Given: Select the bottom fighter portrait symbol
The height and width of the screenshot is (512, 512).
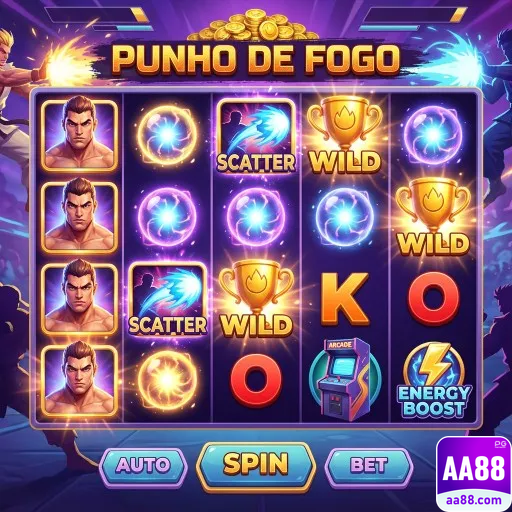Looking at the screenshot, I should click(79, 380).
